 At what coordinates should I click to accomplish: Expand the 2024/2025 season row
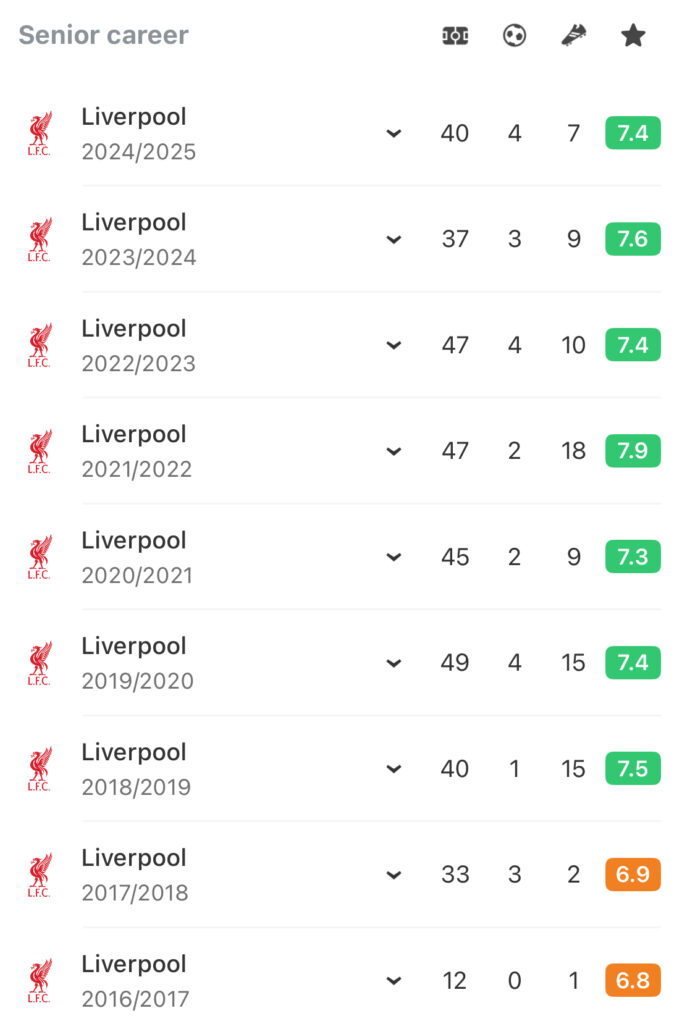tap(393, 134)
